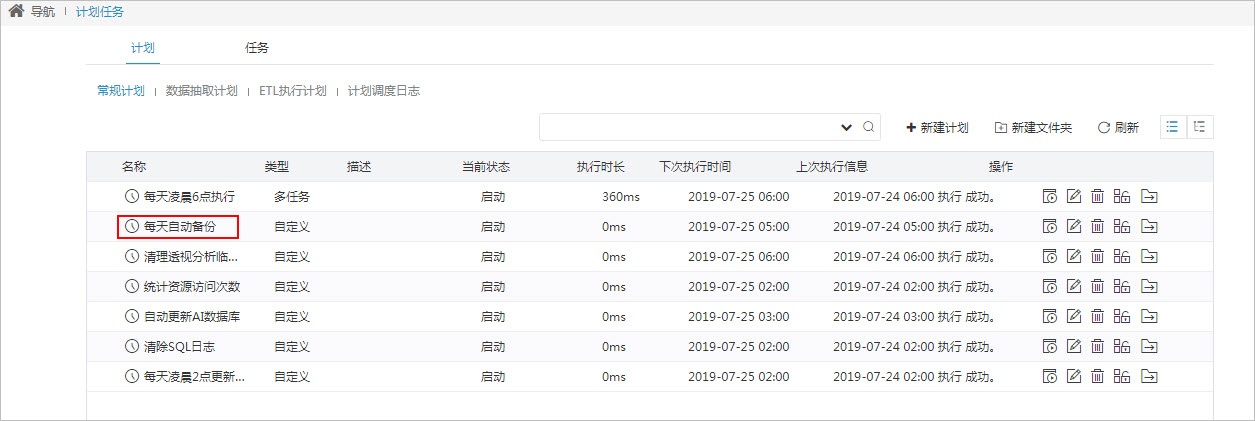1255x421 pixels.
Task: Click the home icon beside 导航
Action: point(16,12)
